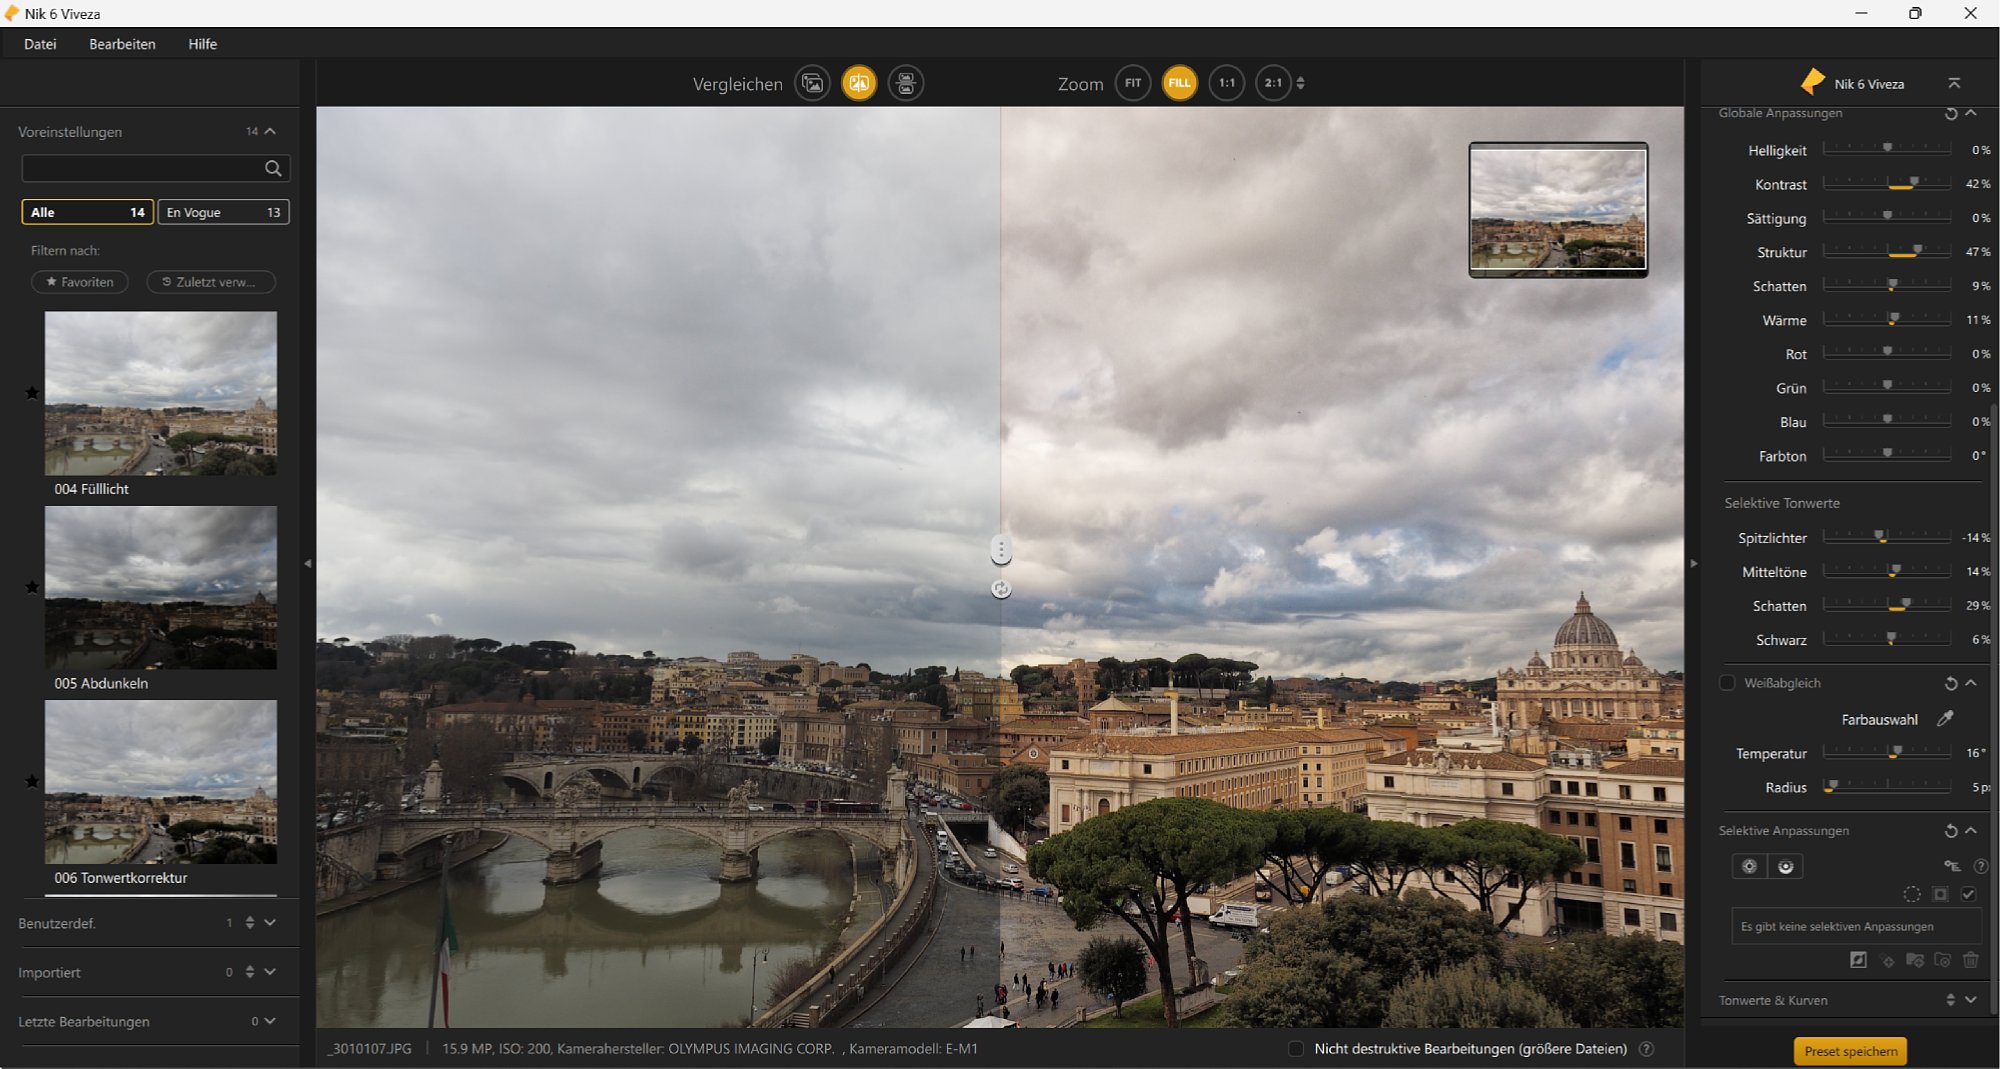
Task: Click the navigator preview thumbnail
Action: click(x=1558, y=210)
